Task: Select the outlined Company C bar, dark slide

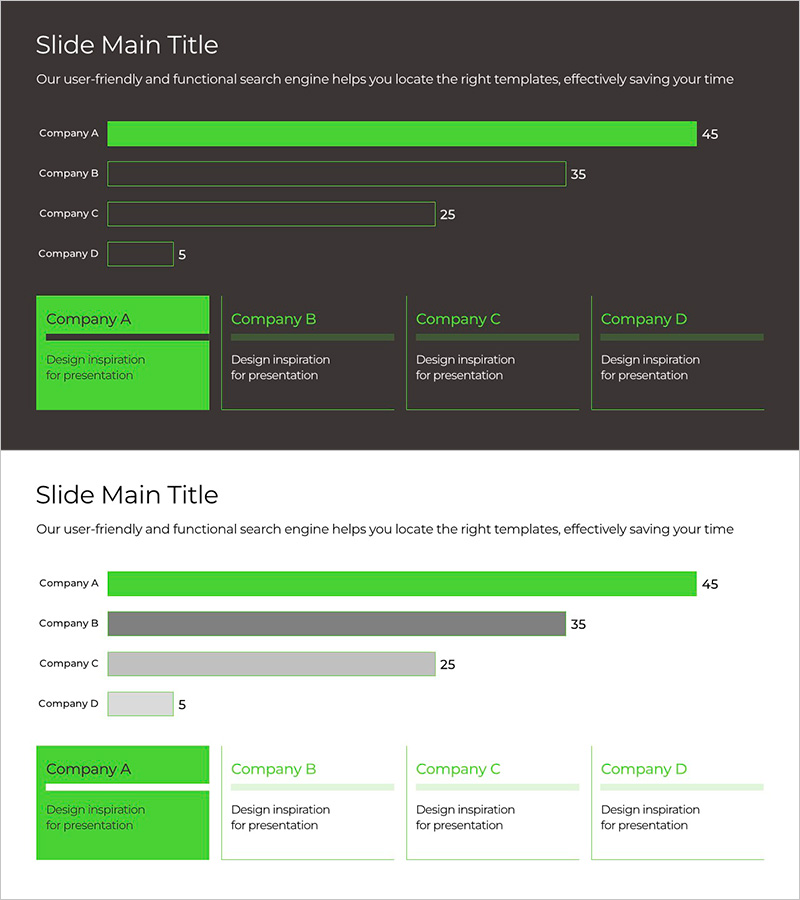Action: (x=271, y=214)
